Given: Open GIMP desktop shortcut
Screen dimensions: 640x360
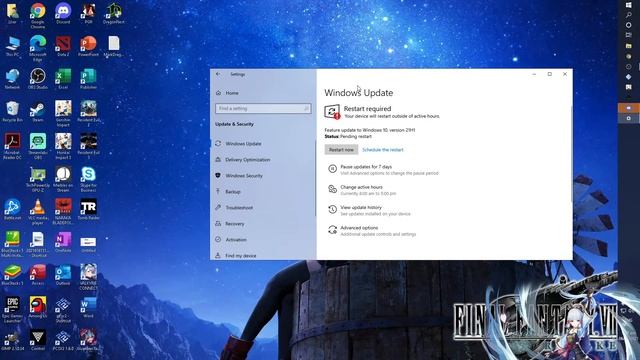Looking at the screenshot, I should click(x=12, y=340).
